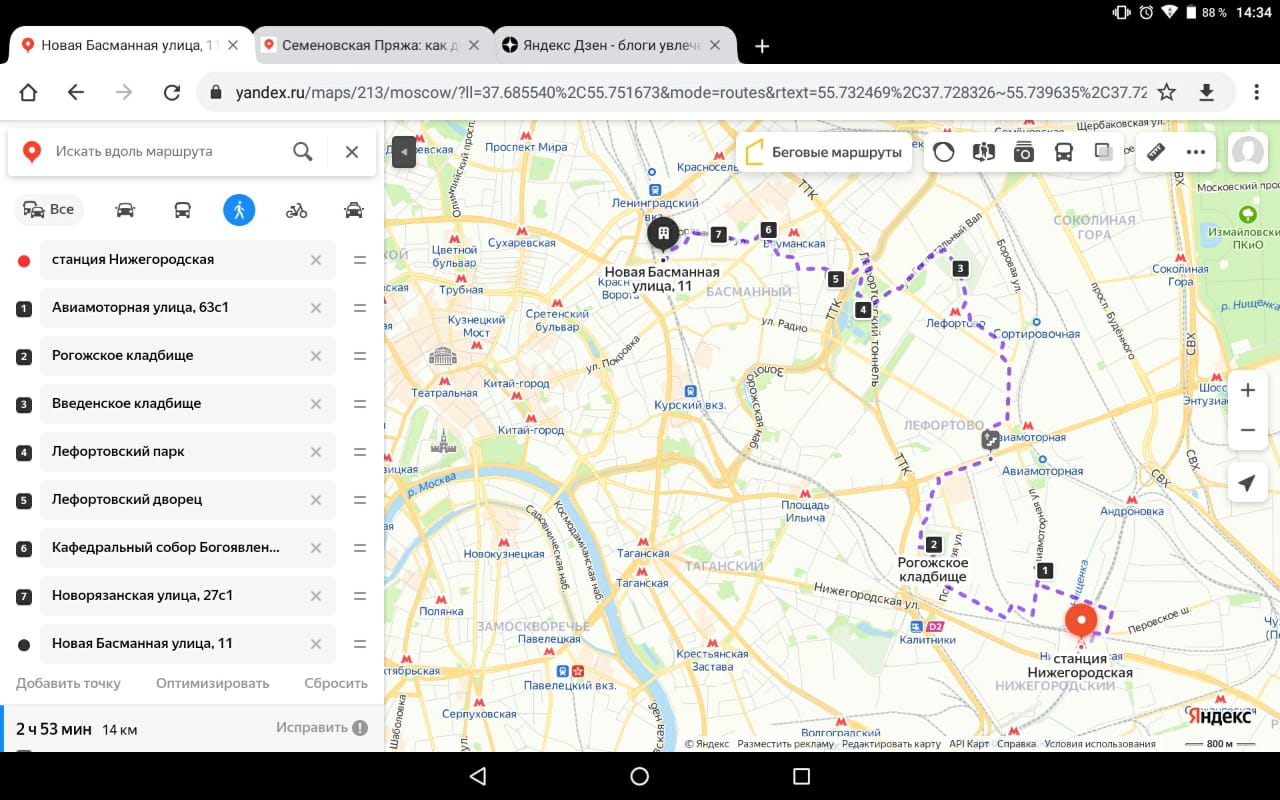The height and width of the screenshot is (800, 1280).
Task: Remove Авиамоторная улица, 63с1 waypoint
Action: tap(316, 308)
